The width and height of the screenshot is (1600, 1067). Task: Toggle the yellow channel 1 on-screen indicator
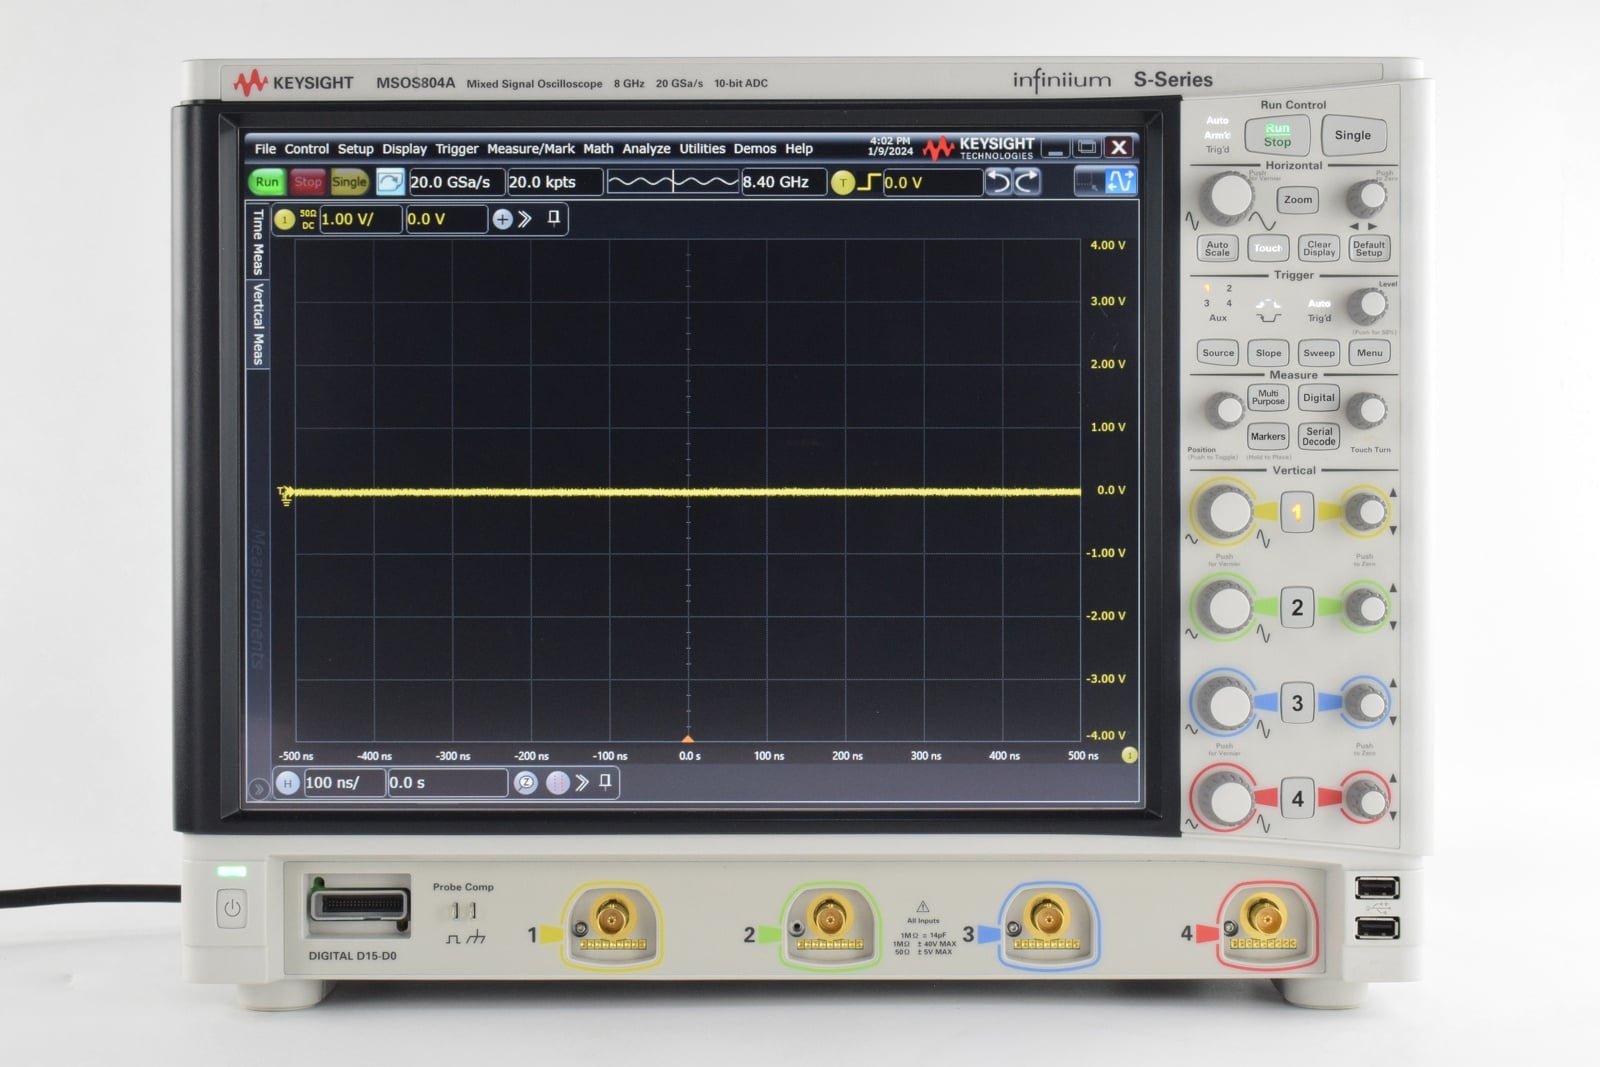pos(284,219)
